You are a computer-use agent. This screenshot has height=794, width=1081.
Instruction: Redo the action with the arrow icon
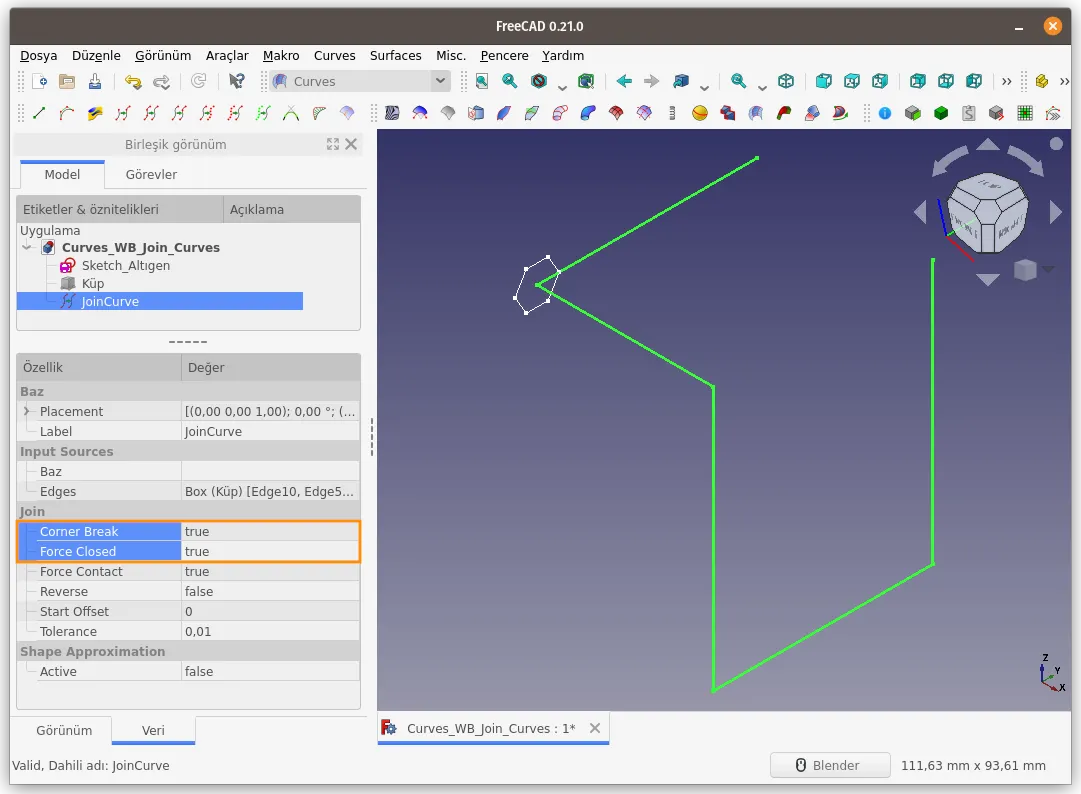coord(161,81)
